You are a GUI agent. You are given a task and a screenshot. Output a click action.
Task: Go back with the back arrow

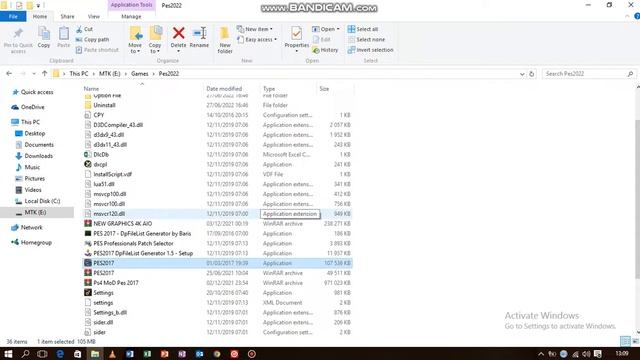tap(9, 74)
